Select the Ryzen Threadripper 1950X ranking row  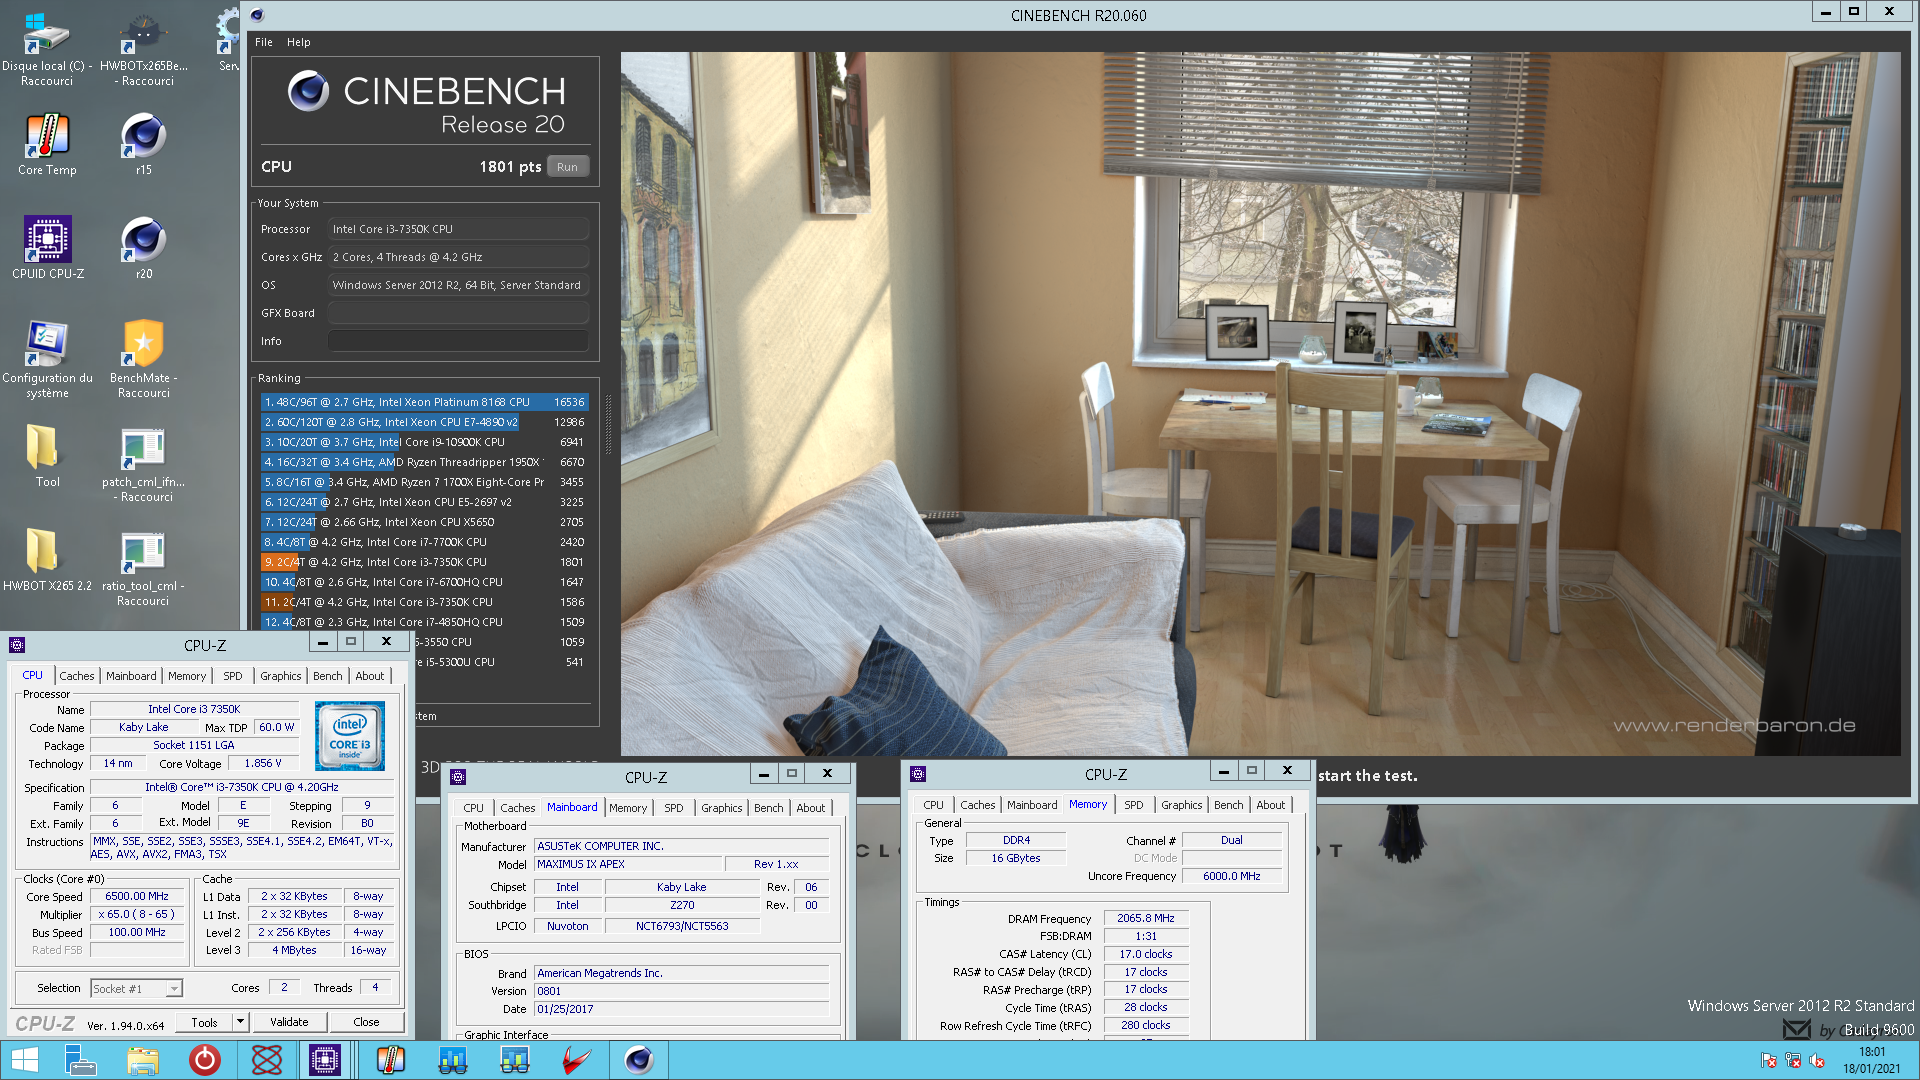[x=425, y=462]
